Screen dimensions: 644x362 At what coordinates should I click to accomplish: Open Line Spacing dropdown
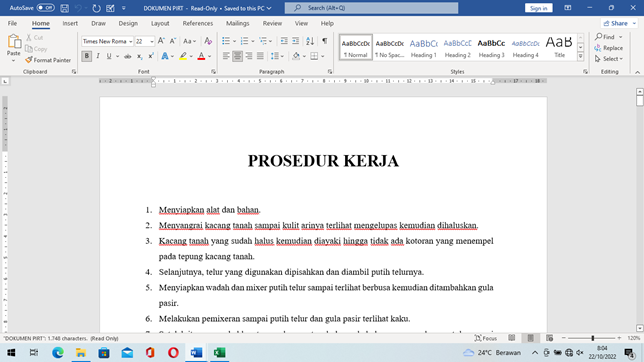277,56
